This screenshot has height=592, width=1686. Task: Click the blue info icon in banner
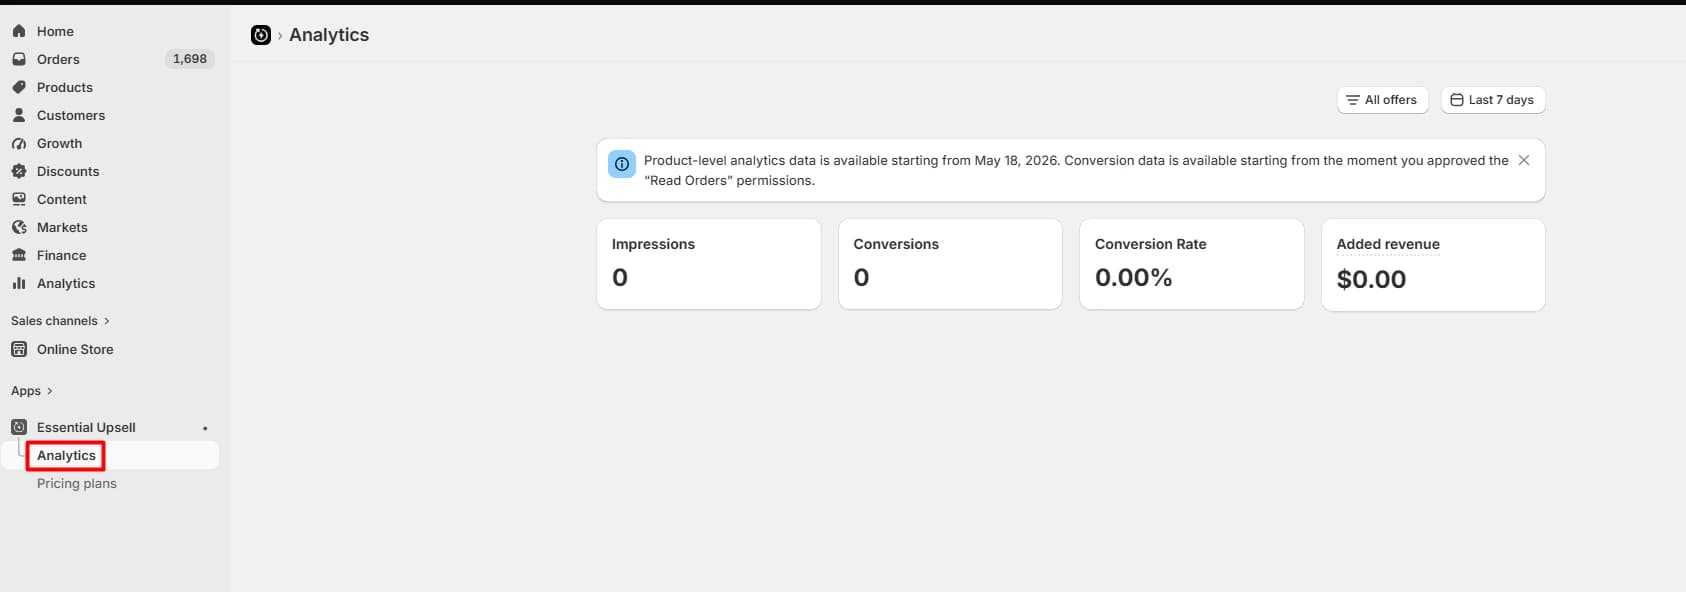[x=622, y=164]
